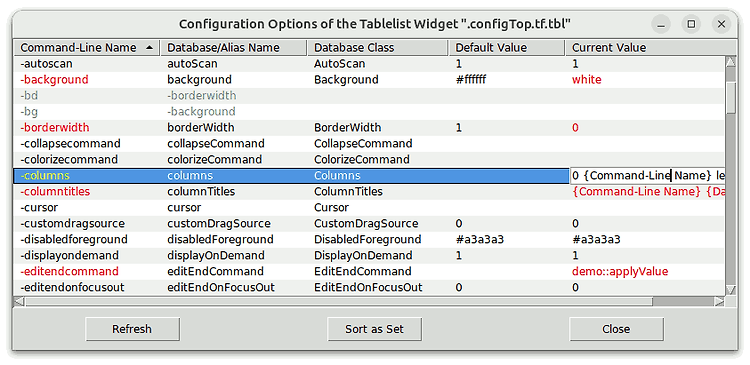Click the Close button at bottom
The width and height of the screenshot is (750, 365).
click(616, 329)
